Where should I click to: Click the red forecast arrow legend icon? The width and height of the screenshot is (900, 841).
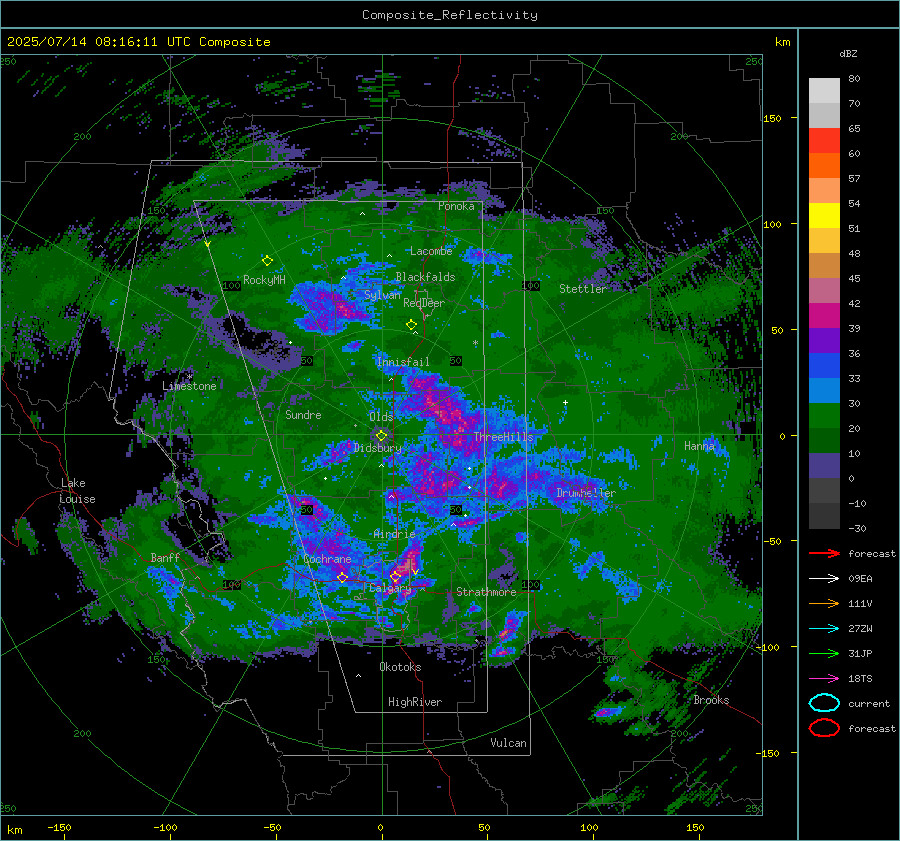[824, 553]
